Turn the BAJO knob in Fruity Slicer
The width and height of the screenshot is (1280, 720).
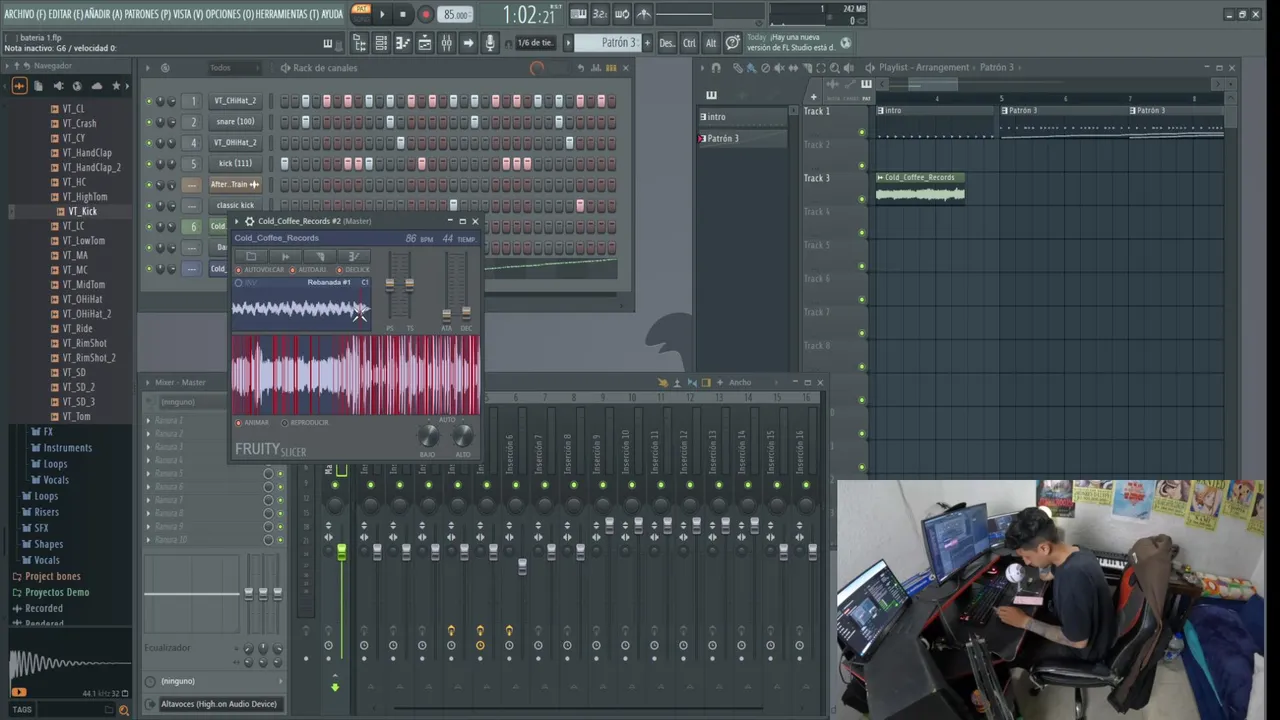pyautogui.click(x=428, y=435)
